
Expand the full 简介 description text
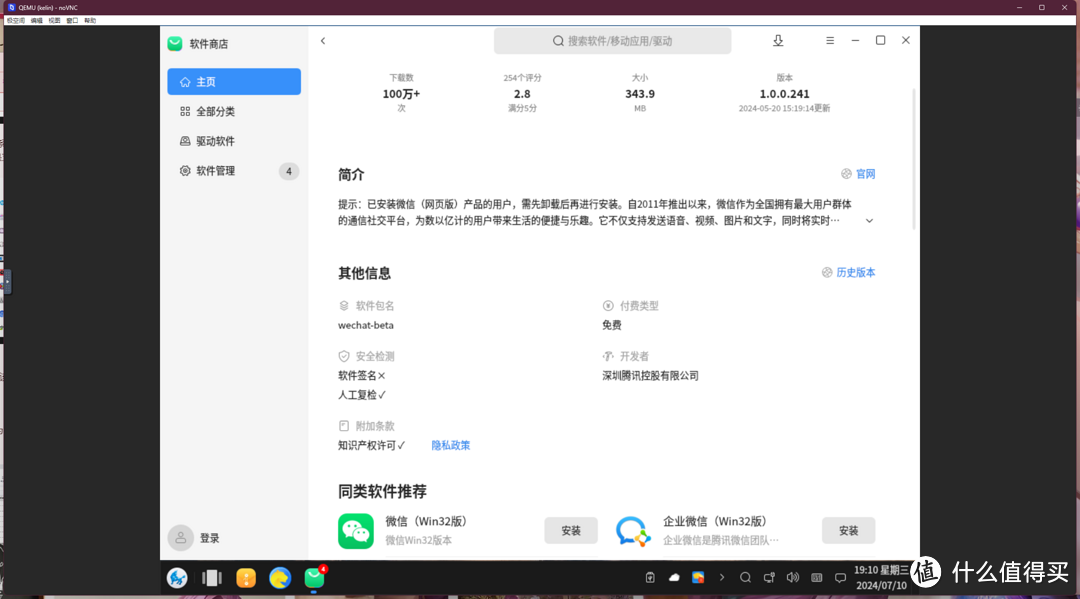(x=869, y=220)
